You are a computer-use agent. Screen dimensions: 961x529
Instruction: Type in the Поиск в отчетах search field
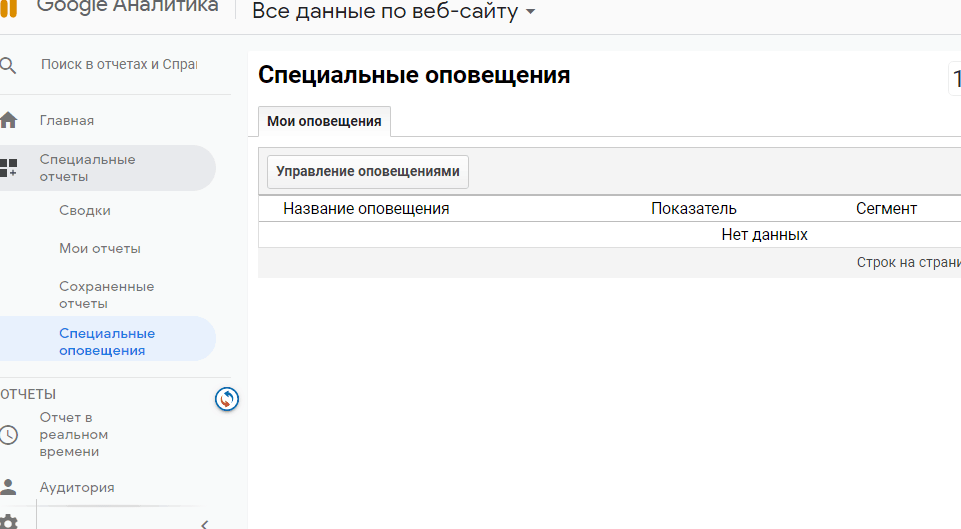[118, 64]
